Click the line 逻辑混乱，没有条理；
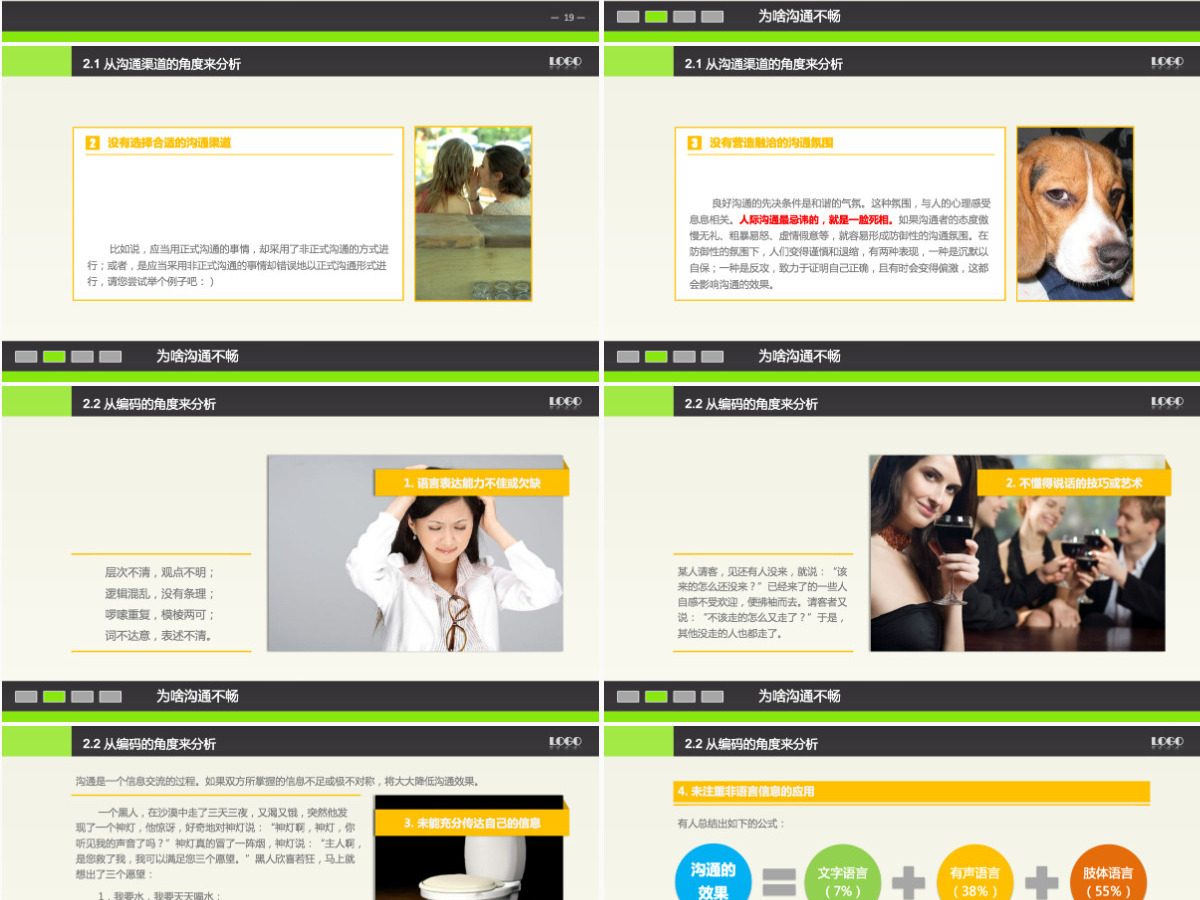The width and height of the screenshot is (1200, 900). (161, 593)
